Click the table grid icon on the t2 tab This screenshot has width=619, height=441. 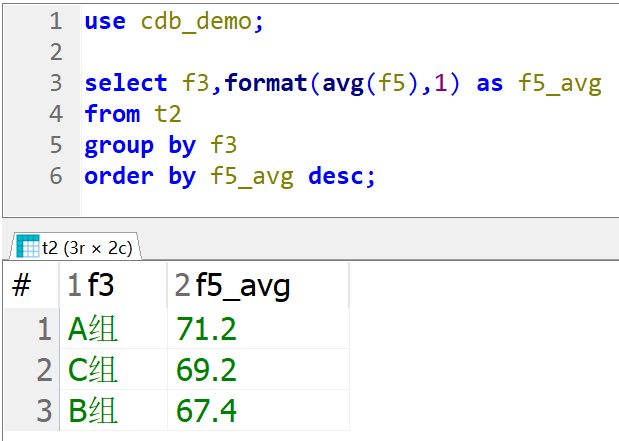27,246
